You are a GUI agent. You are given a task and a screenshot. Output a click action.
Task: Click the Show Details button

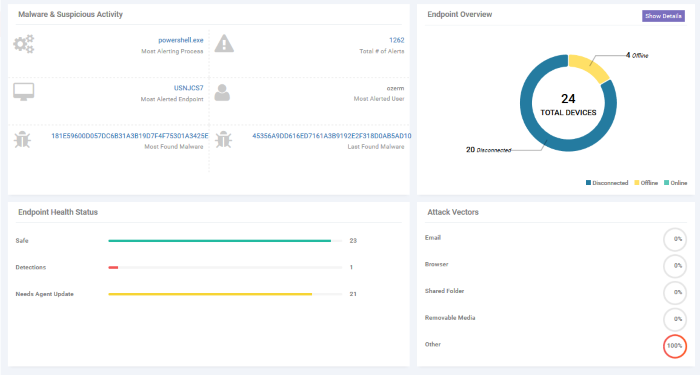[663, 16]
